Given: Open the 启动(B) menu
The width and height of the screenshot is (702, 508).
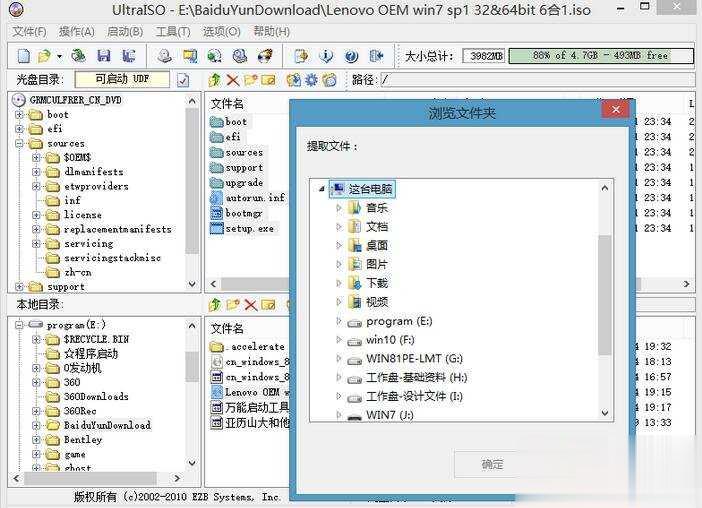Looking at the screenshot, I should coord(125,32).
